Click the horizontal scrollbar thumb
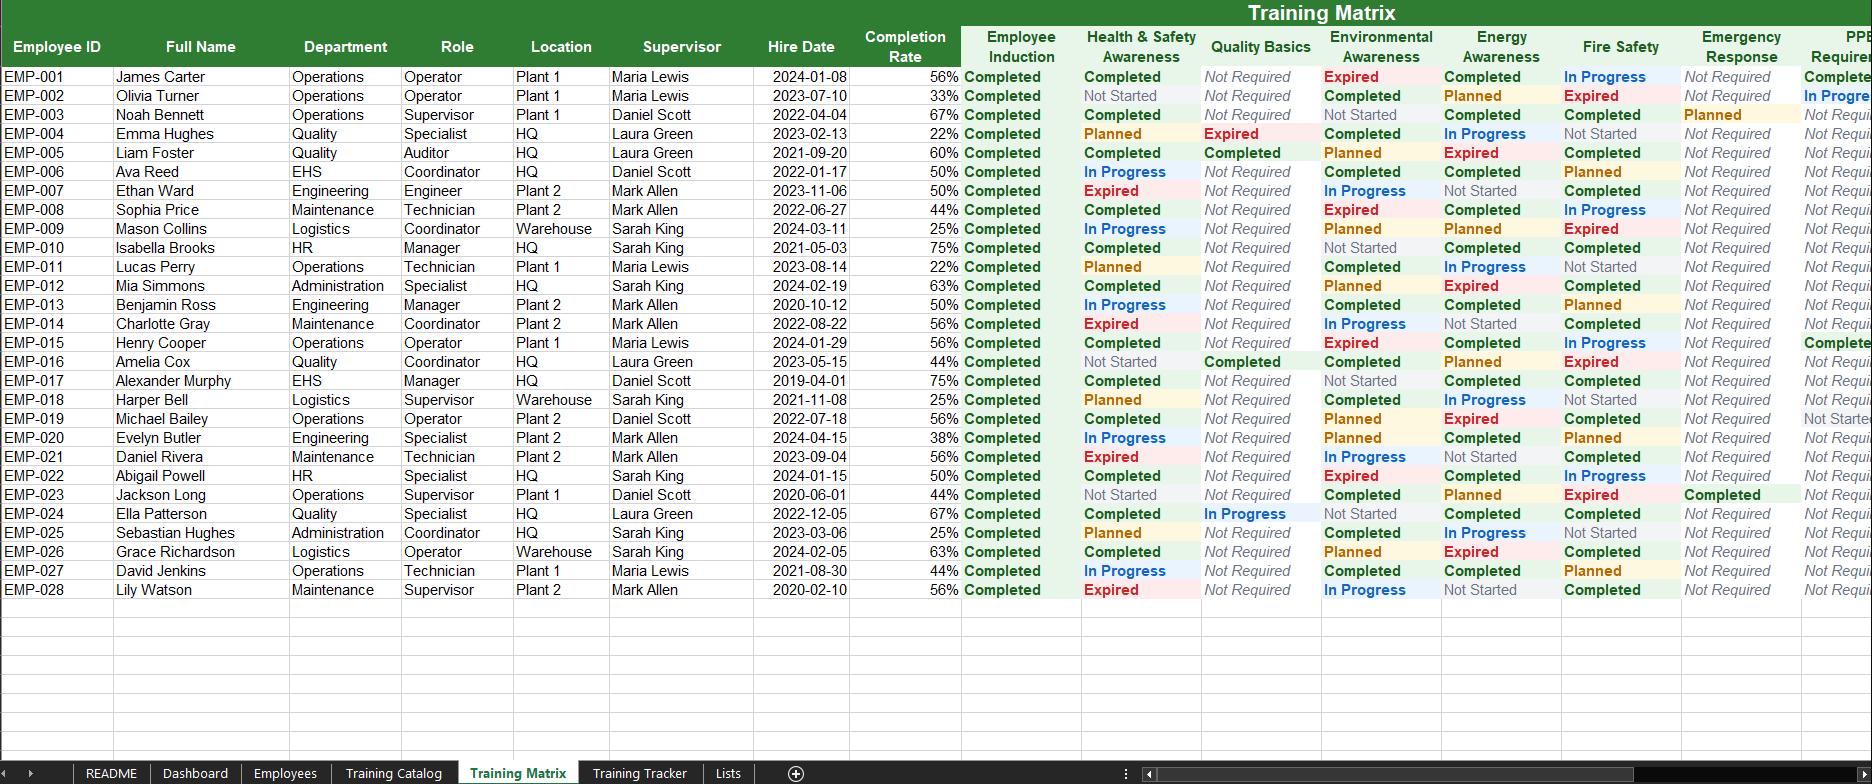Viewport: 1872px width, 784px height. coord(1395,773)
